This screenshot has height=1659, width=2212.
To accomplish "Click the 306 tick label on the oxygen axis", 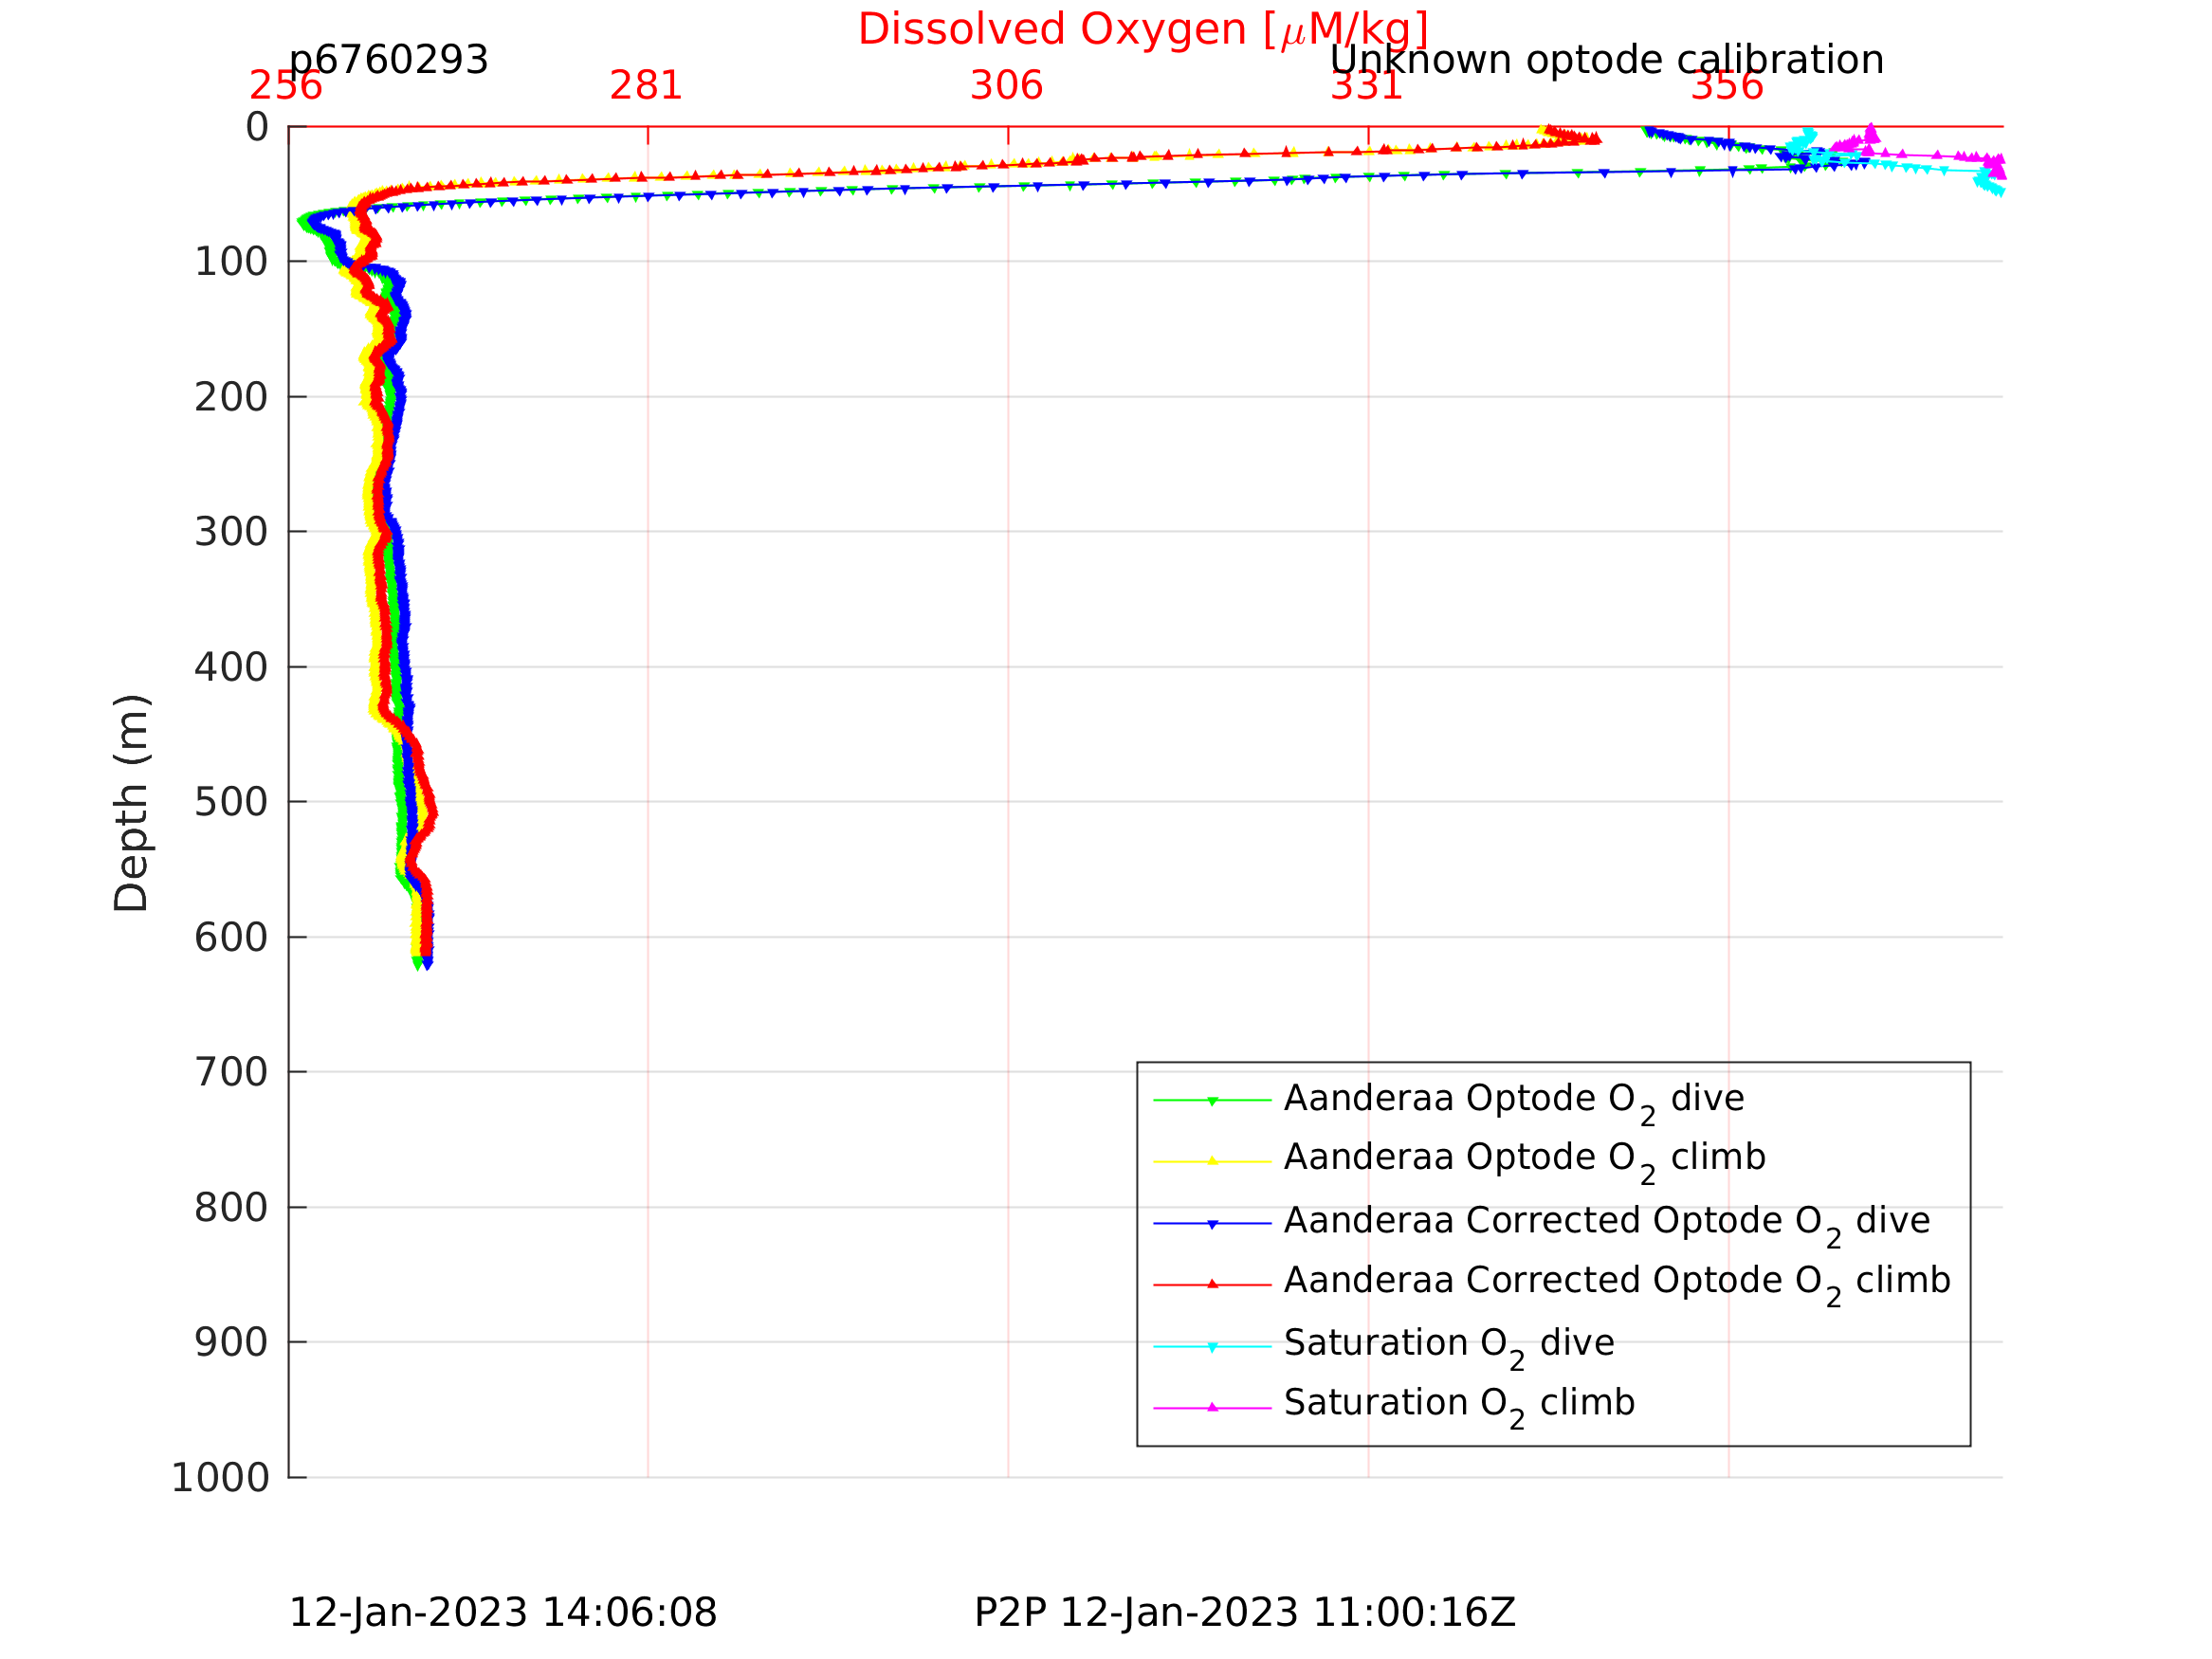I will click(1006, 86).
